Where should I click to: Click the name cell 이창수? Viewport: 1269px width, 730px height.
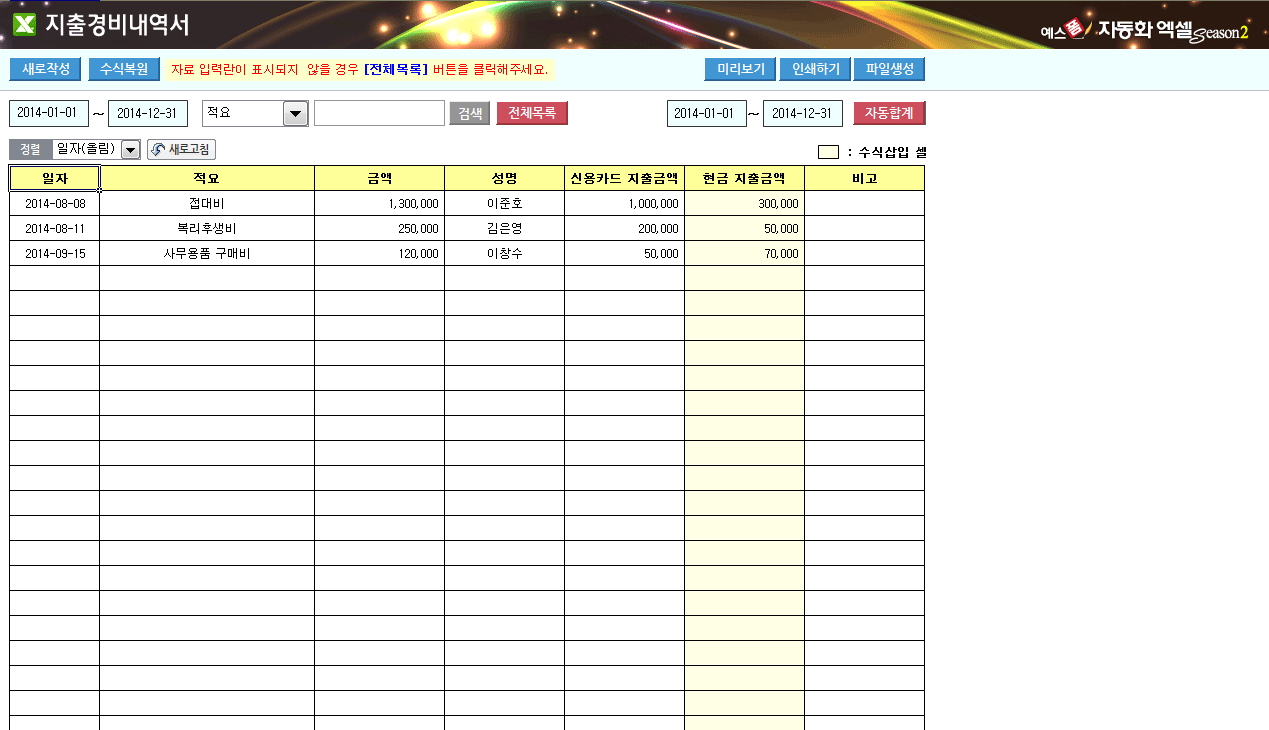pos(504,253)
